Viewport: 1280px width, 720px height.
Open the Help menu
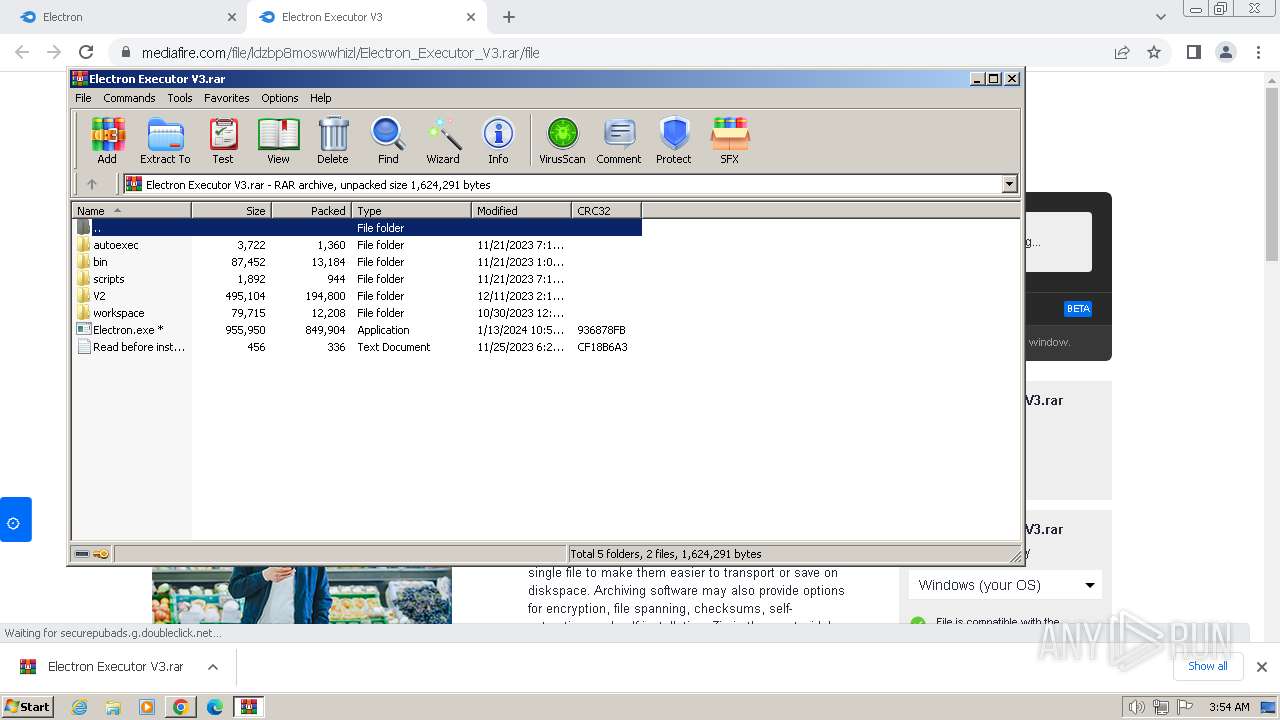click(321, 98)
